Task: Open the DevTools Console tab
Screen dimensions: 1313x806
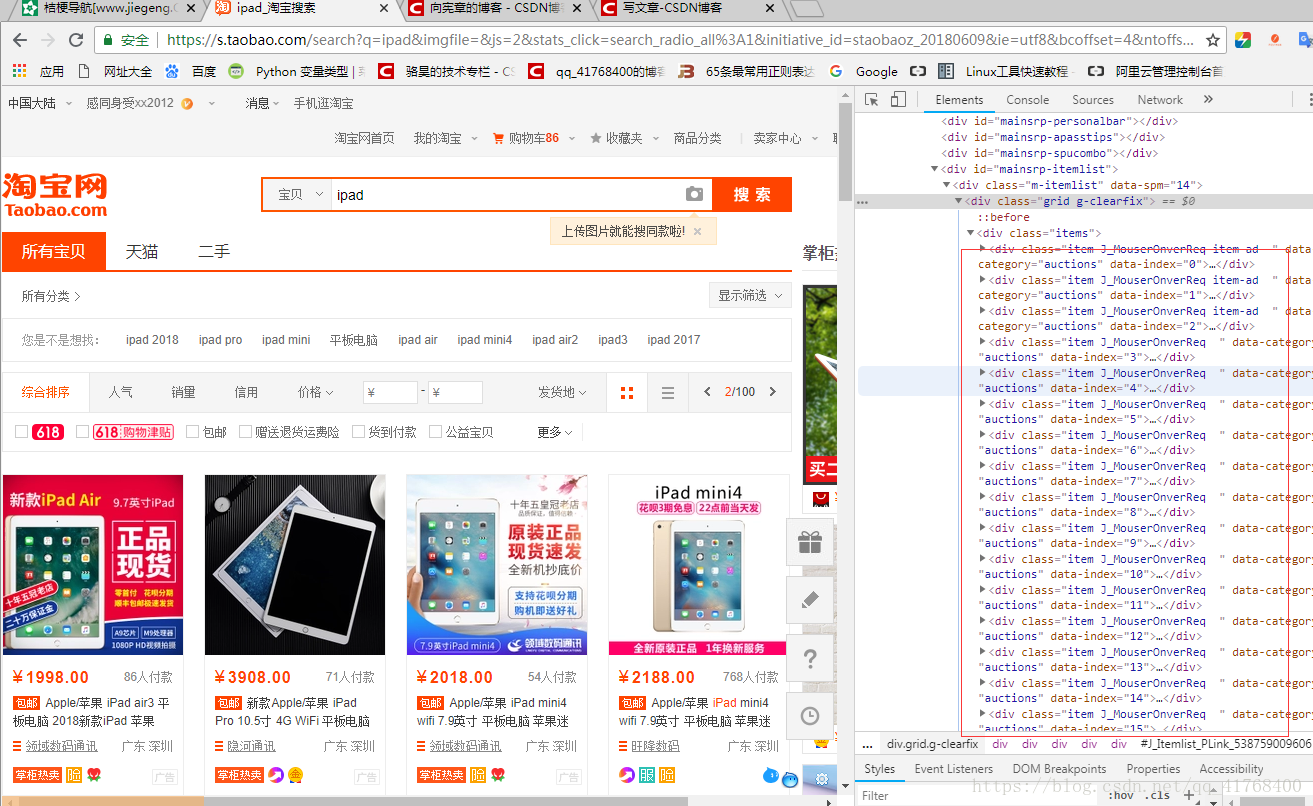Action: tap(1028, 100)
